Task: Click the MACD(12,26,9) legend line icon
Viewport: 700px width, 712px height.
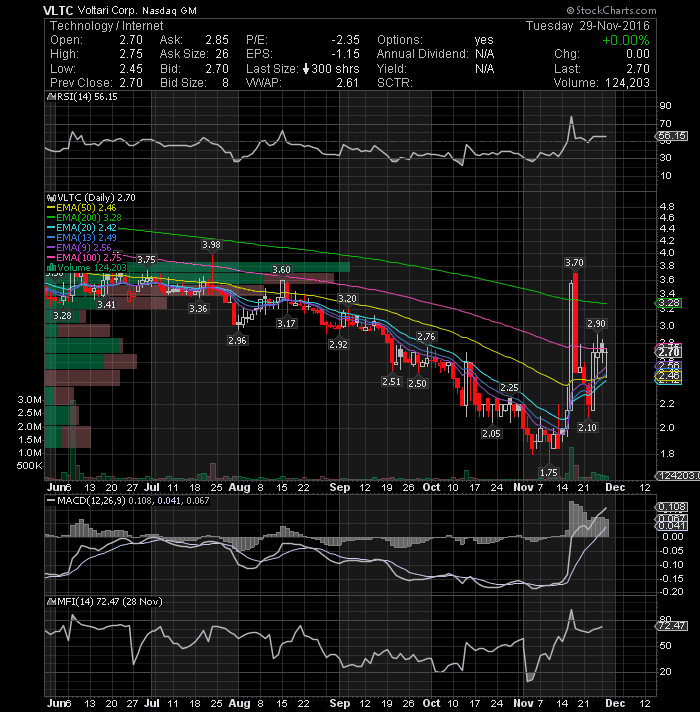Action: click(51, 500)
